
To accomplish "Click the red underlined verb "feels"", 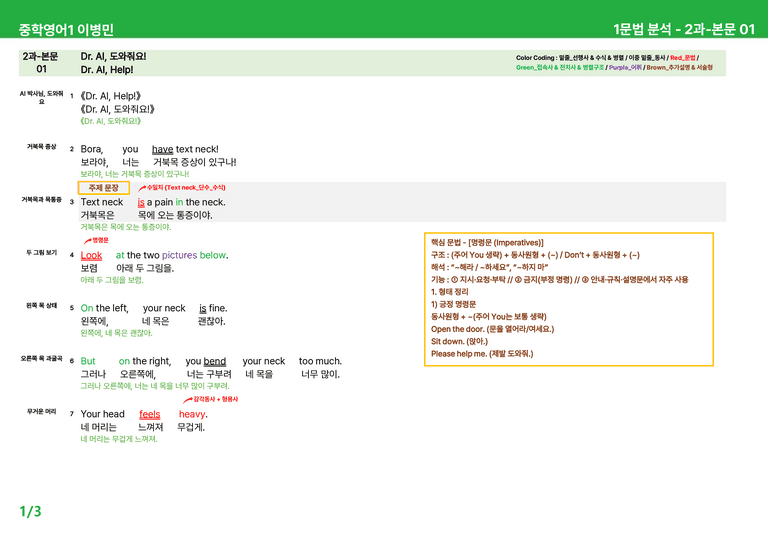I will 149,414.
